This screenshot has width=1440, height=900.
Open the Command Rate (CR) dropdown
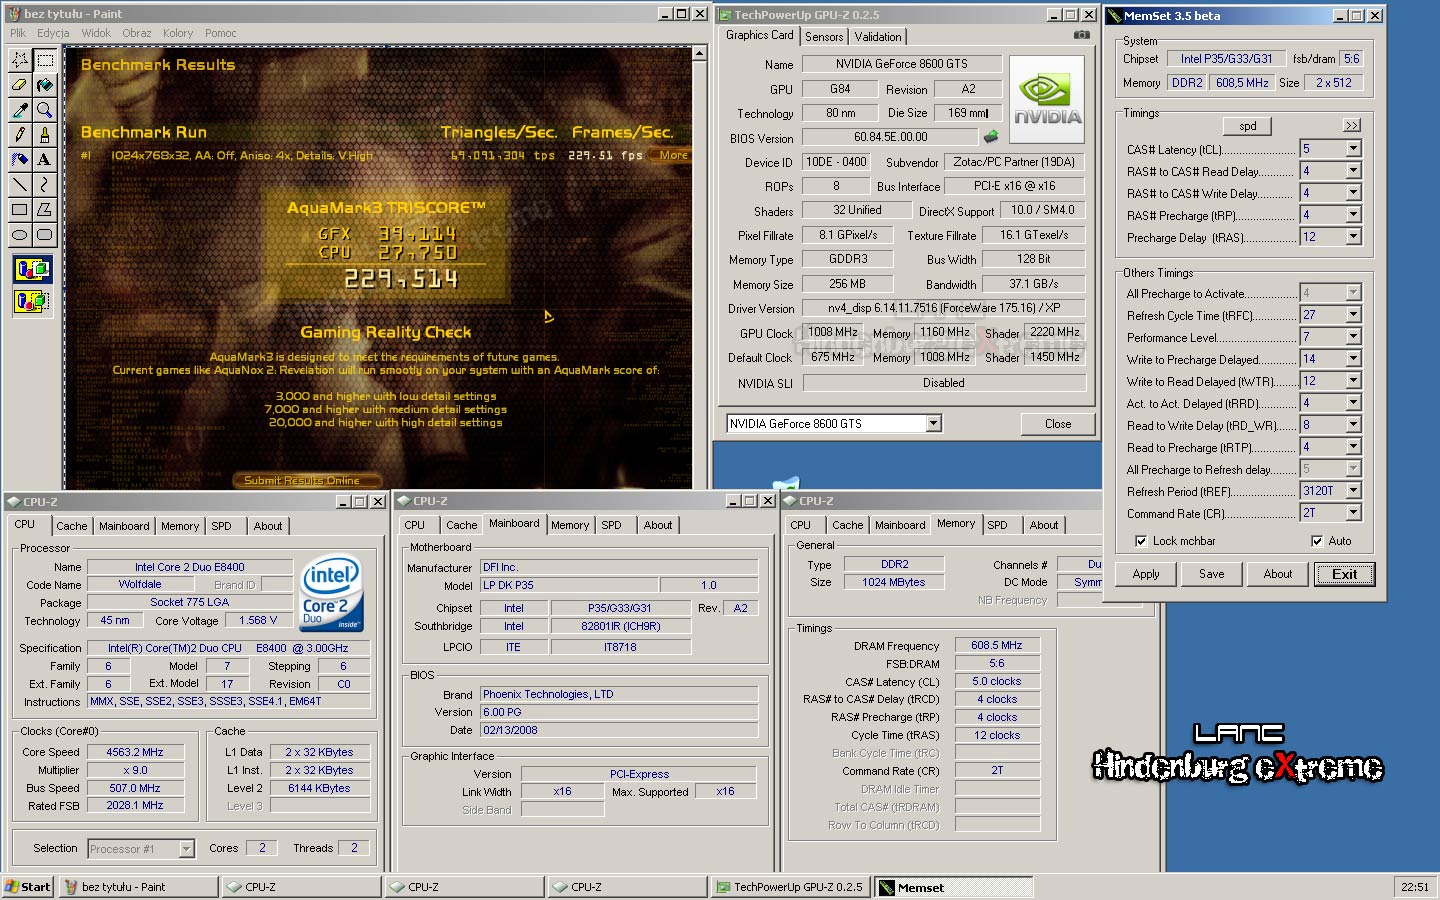pyautogui.click(x=1353, y=513)
